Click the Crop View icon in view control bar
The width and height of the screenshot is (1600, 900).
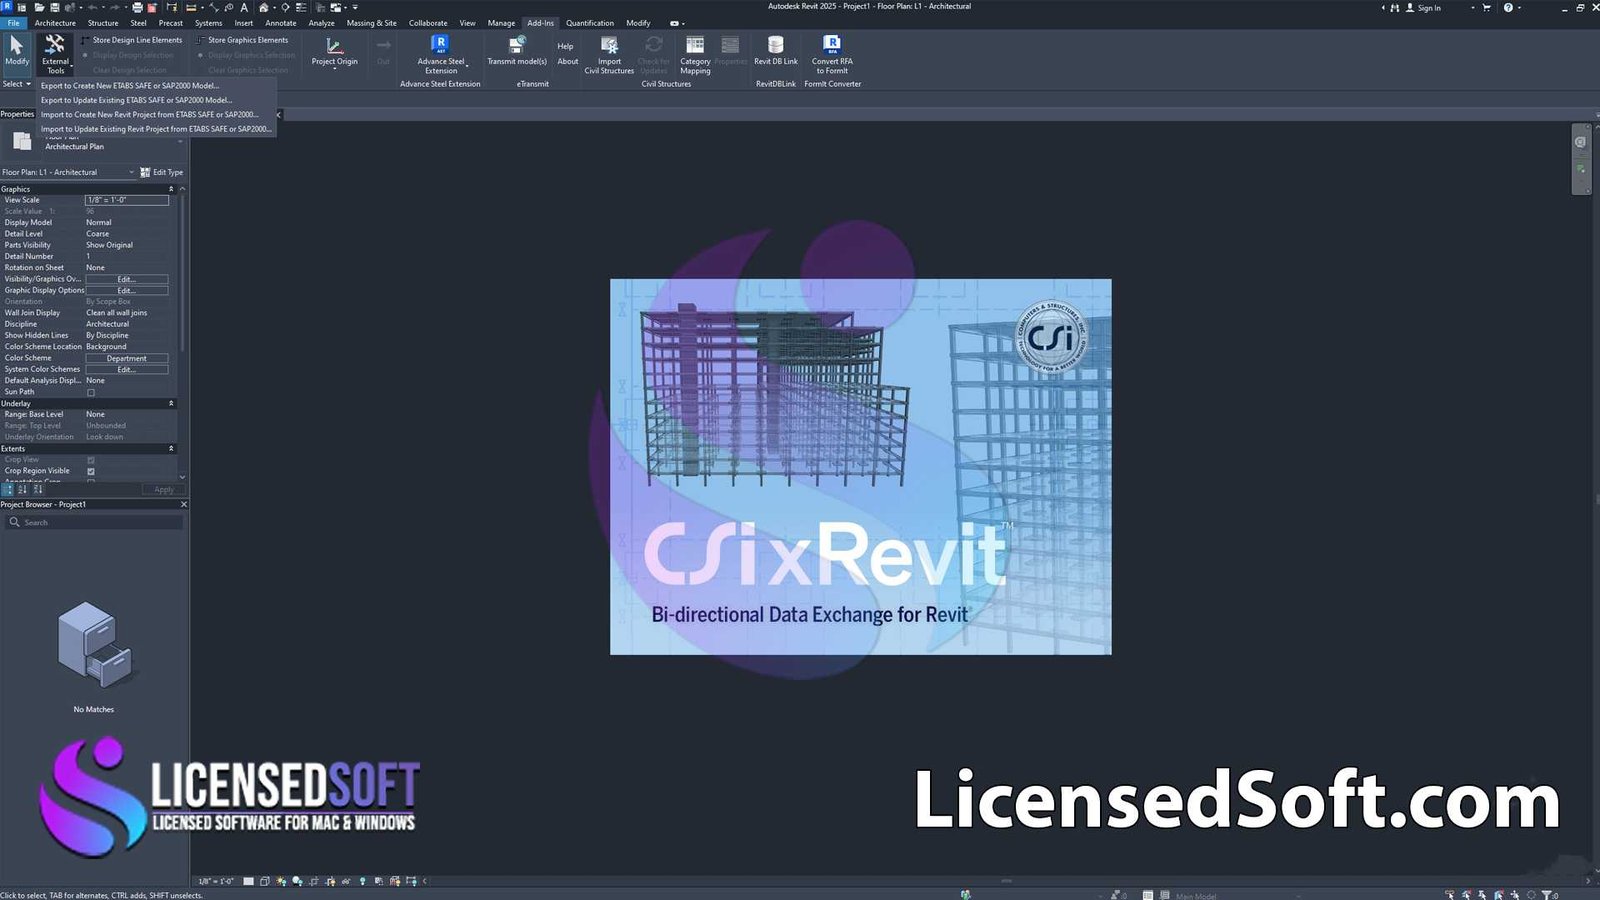314,881
